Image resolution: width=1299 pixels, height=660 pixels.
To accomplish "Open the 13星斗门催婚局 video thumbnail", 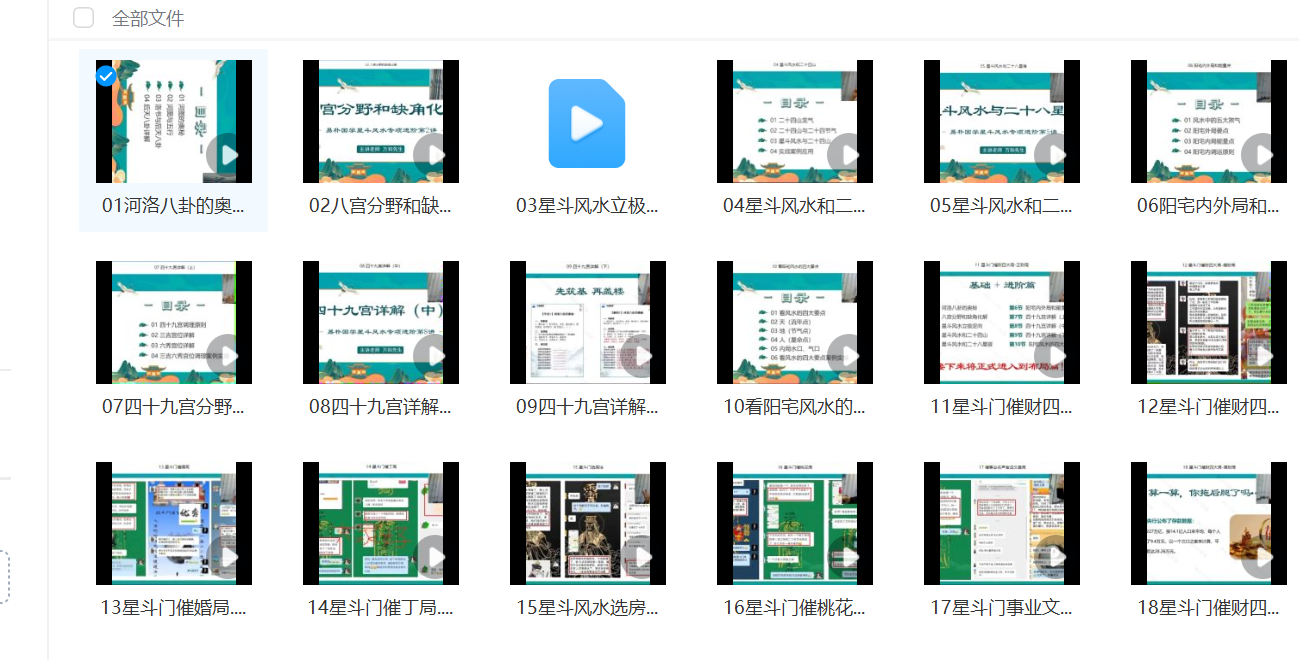I will tap(173, 523).
